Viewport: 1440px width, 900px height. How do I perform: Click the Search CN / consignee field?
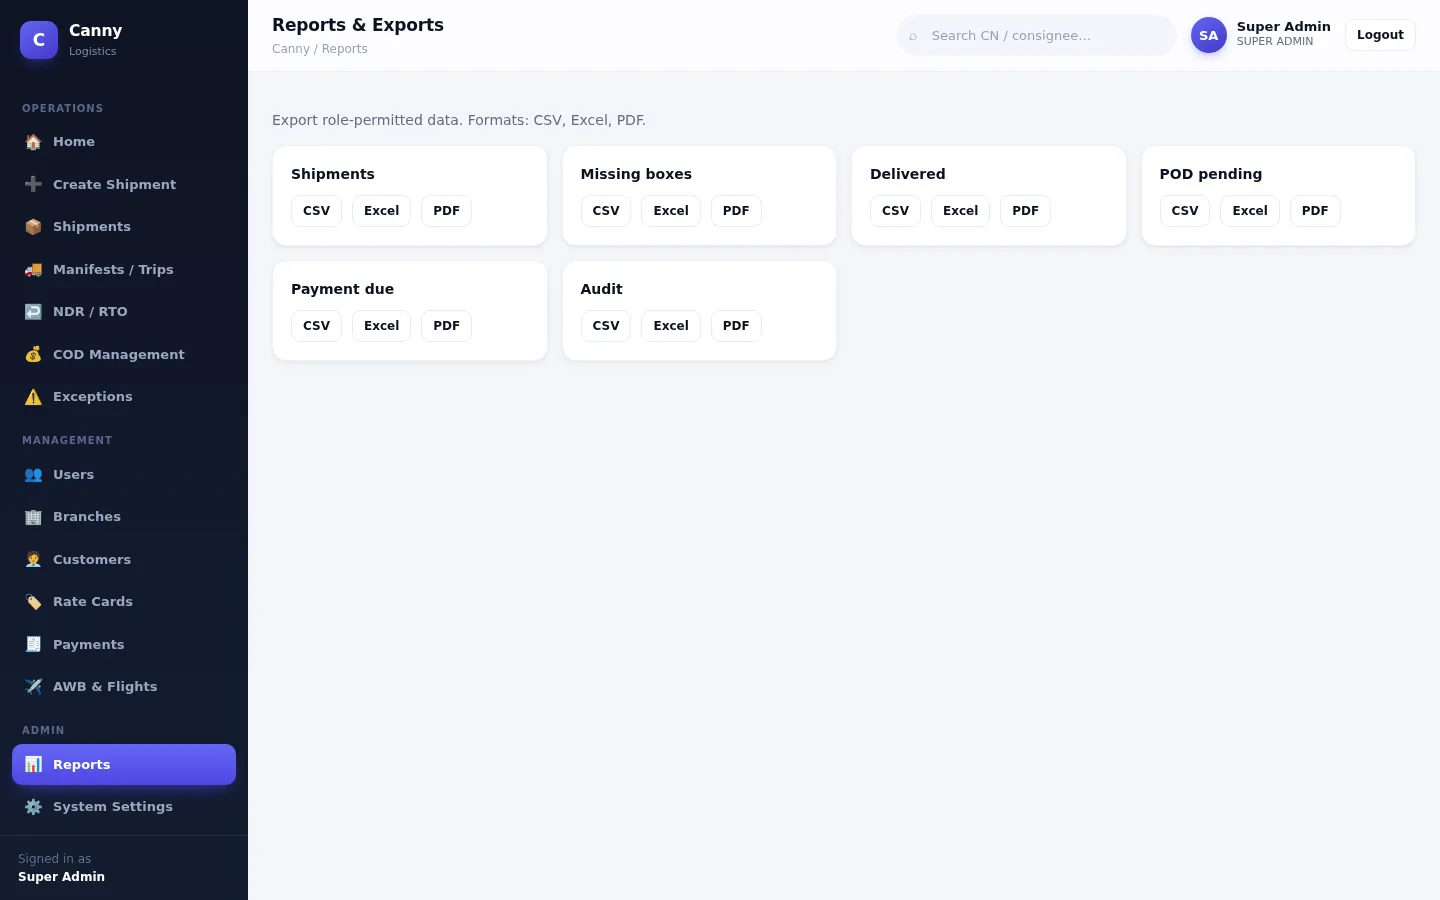click(1036, 36)
